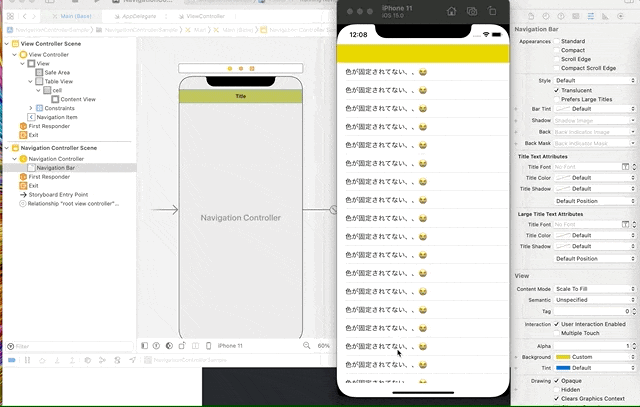The height and width of the screenshot is (407, 640).
Task: Step into in the debug bar
Action: [x=57, y=360]
